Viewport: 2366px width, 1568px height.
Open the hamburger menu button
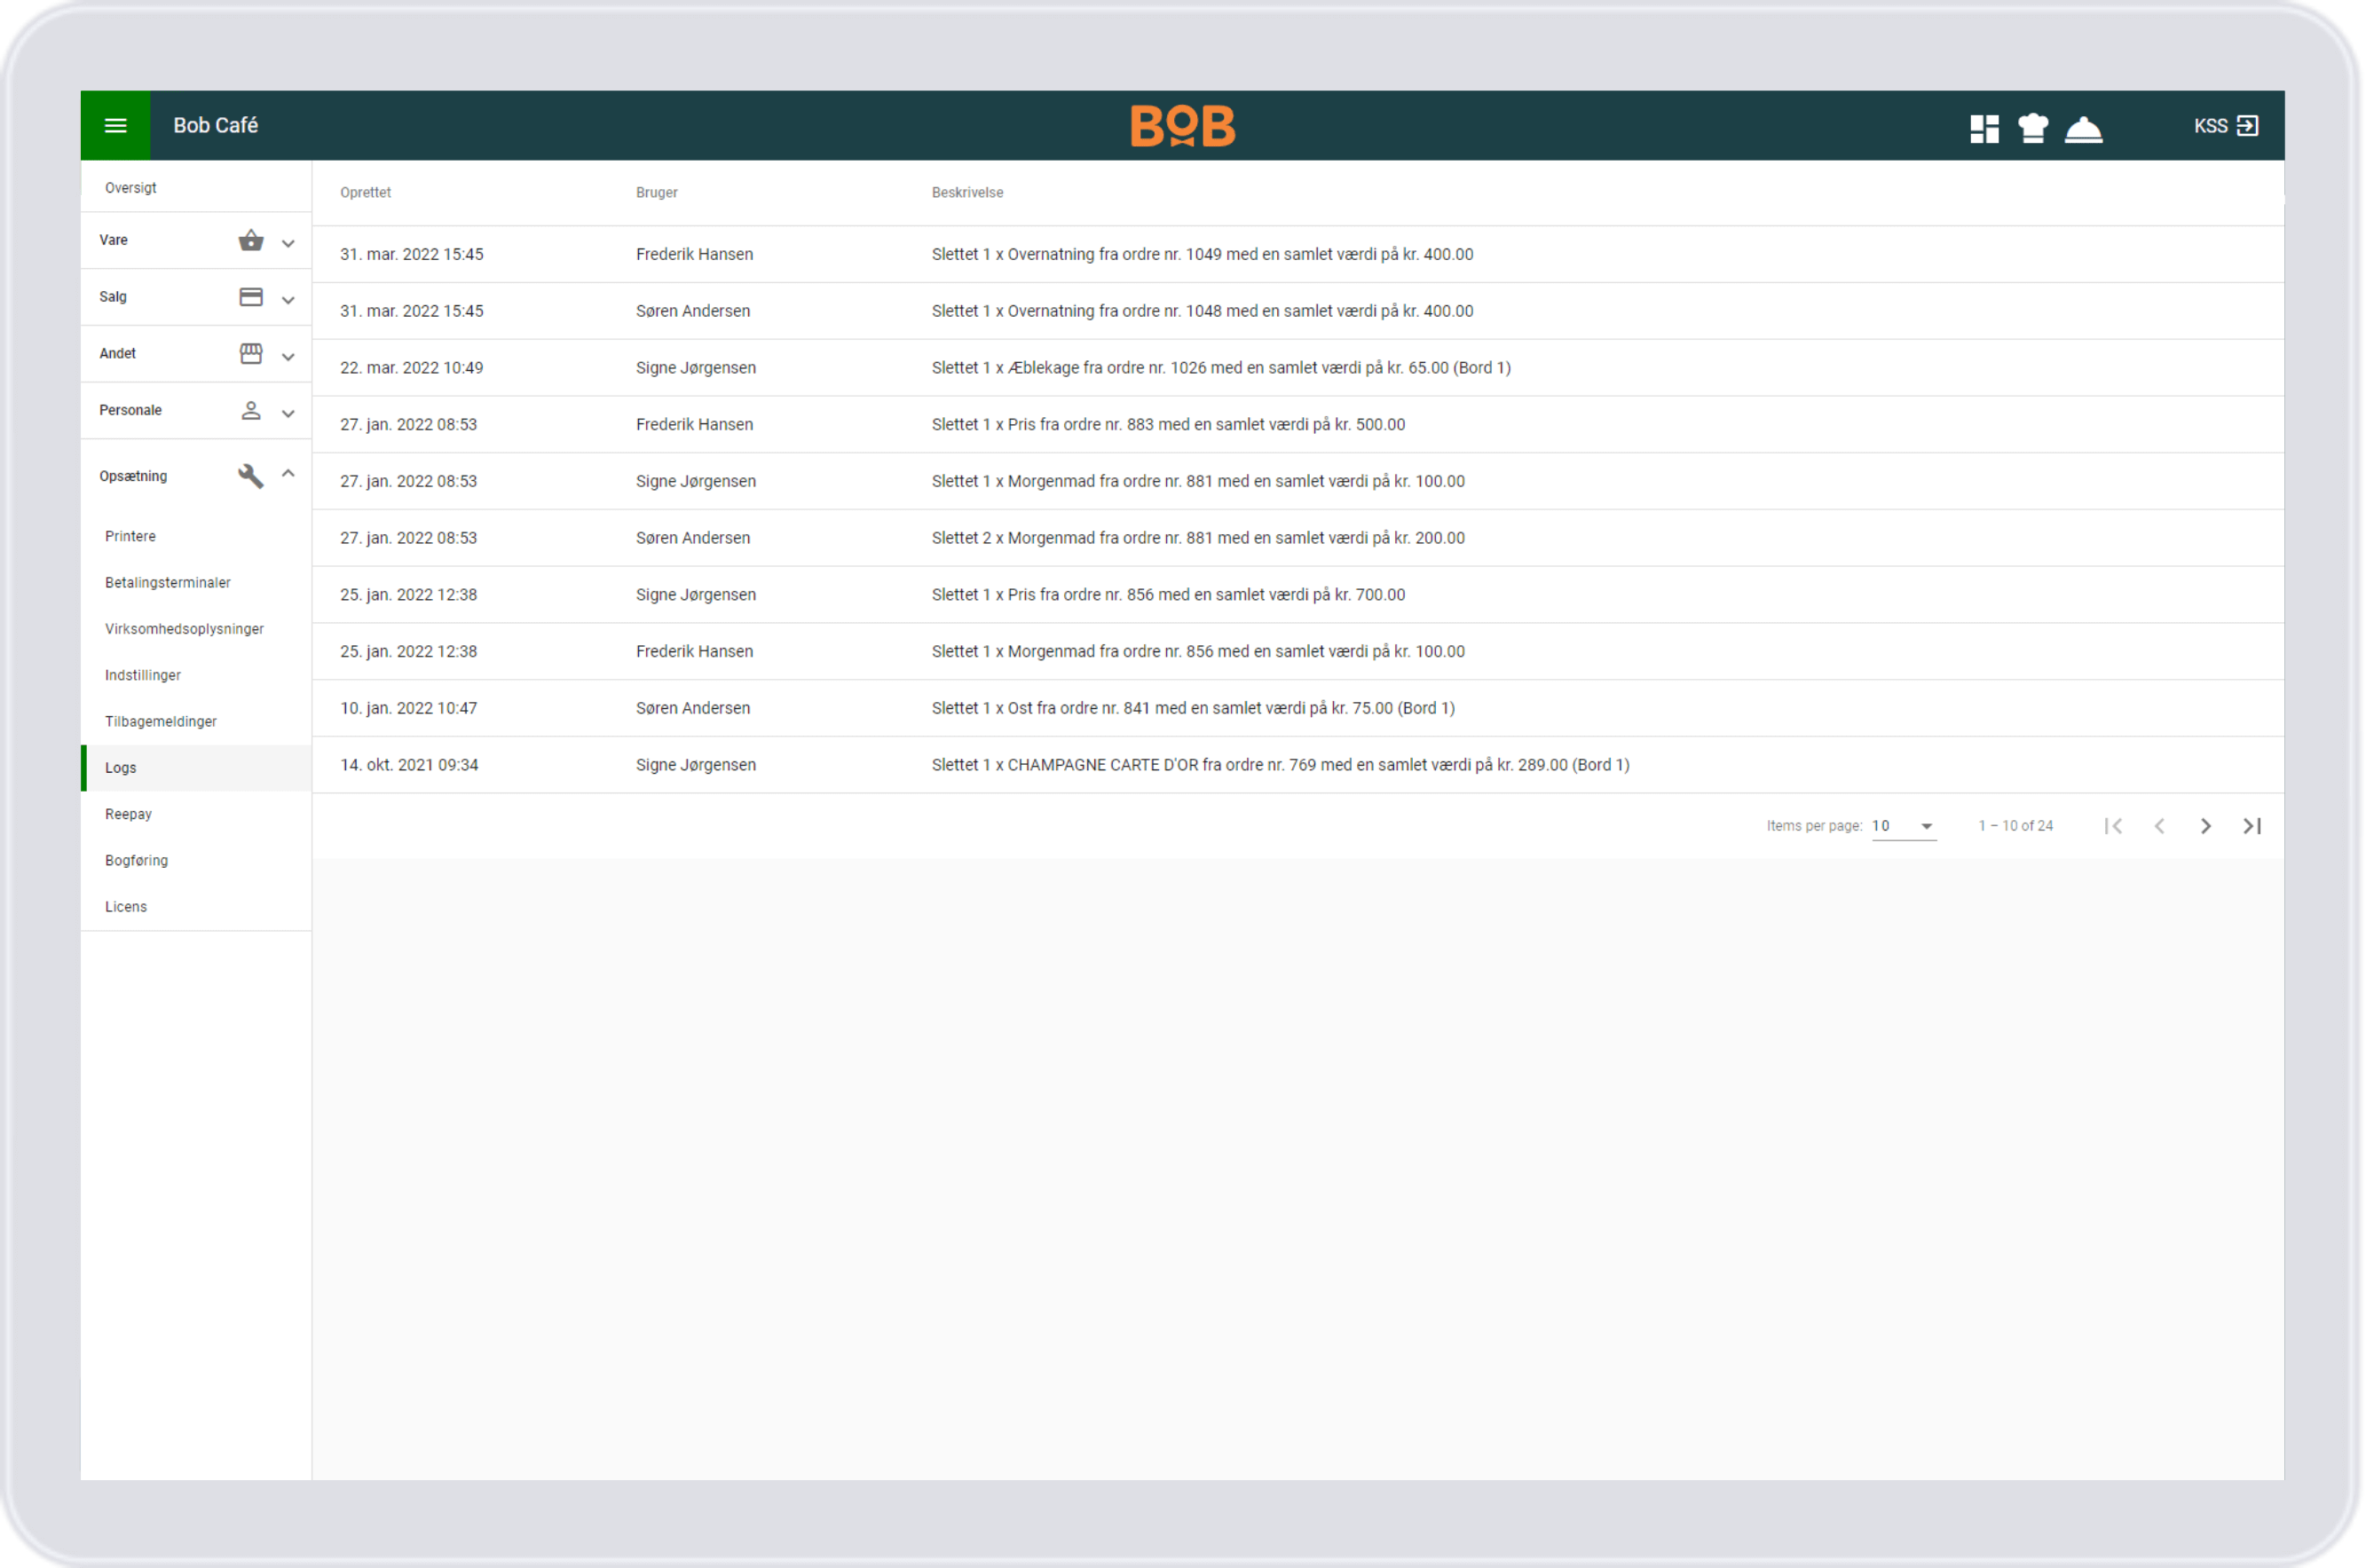[x=116, y=126]
